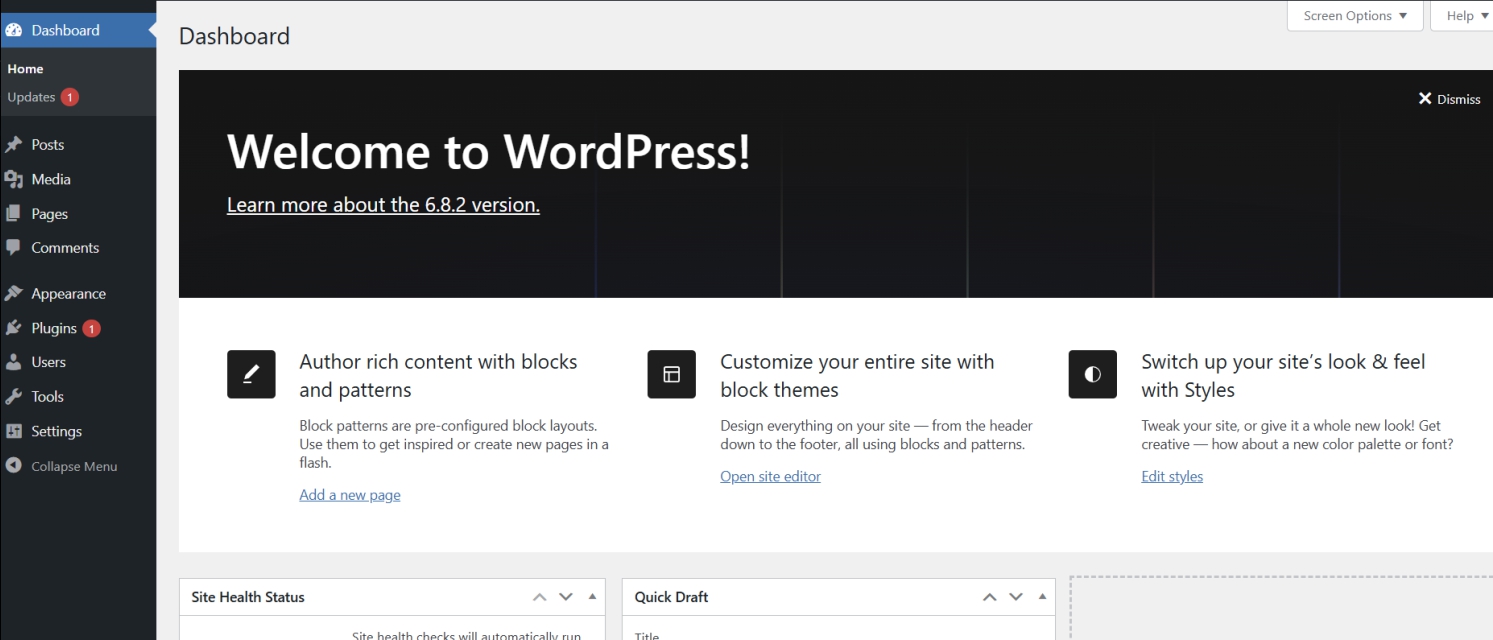
Task: Open Updates in Dashboard submenu
Action: click(x=31, y=97)
